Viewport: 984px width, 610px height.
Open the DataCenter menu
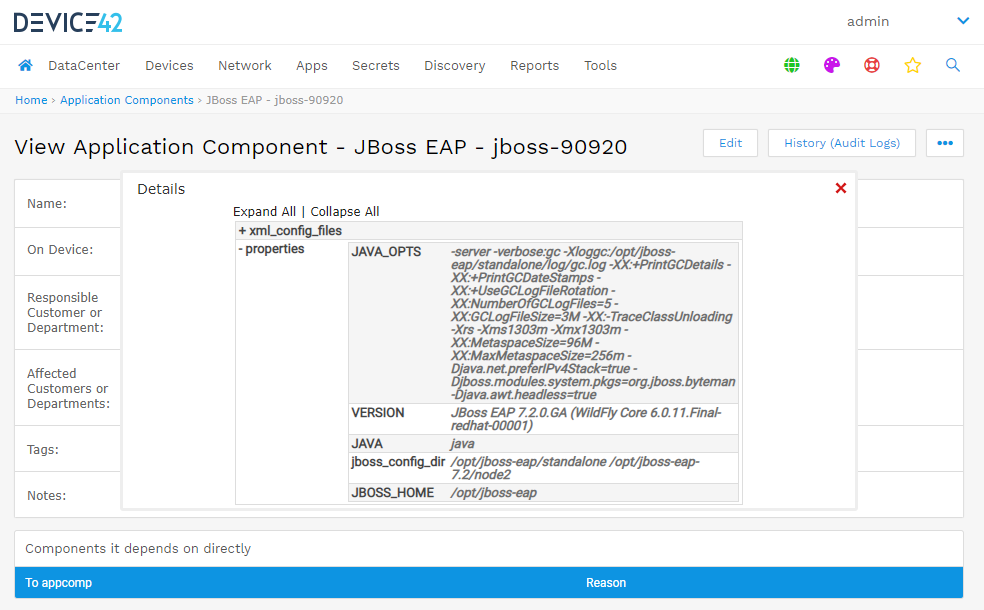click(84, 65)
